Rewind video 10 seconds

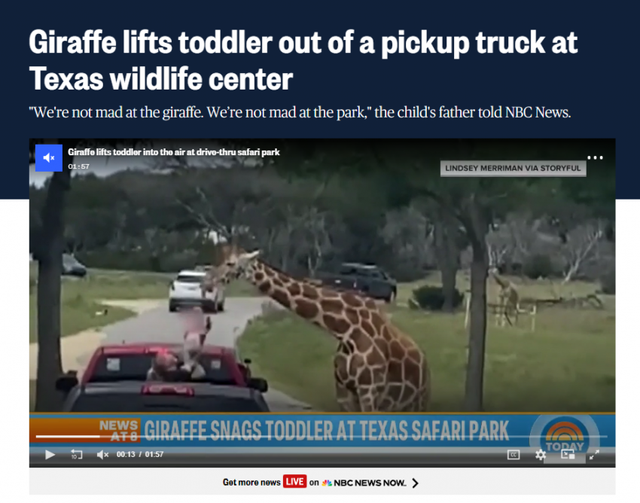click(77, 454)
